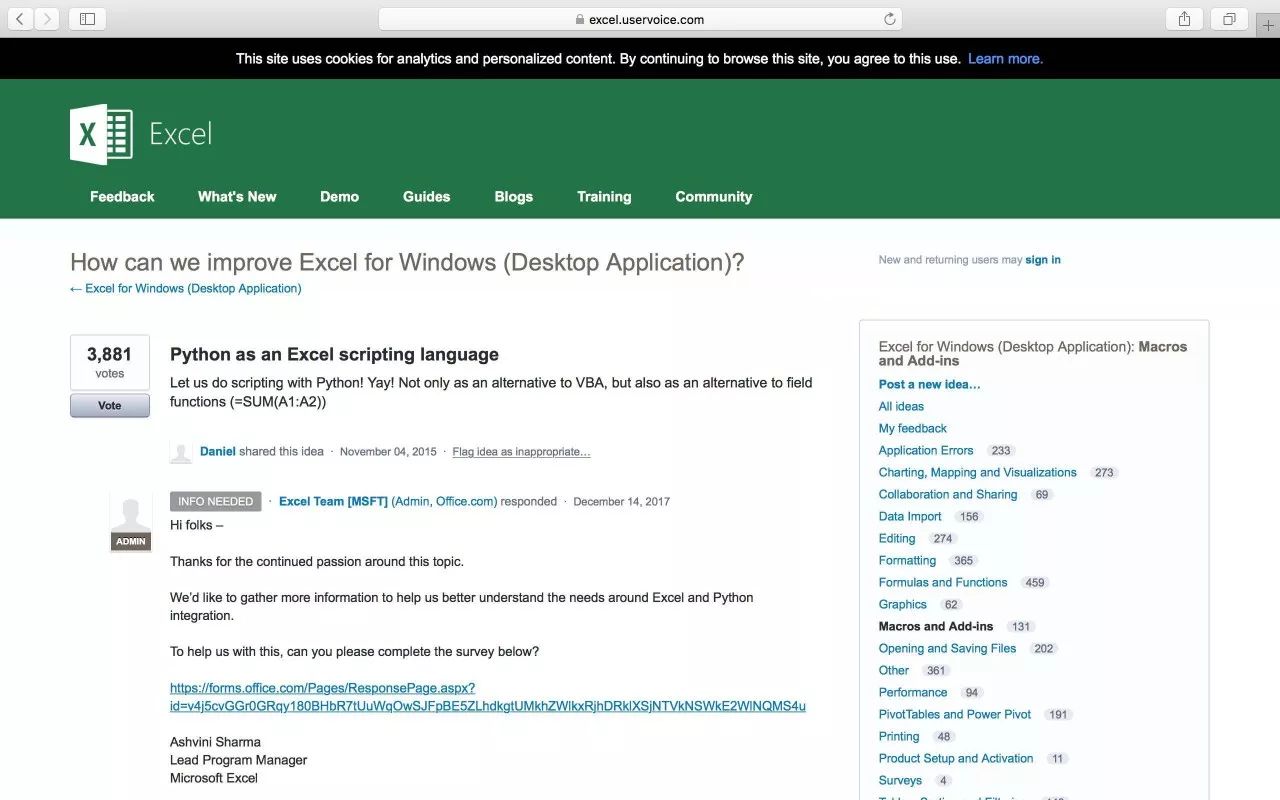Viewport: 1280px width, 800px height.
Task: Select the Performance category
Action: 913,692
